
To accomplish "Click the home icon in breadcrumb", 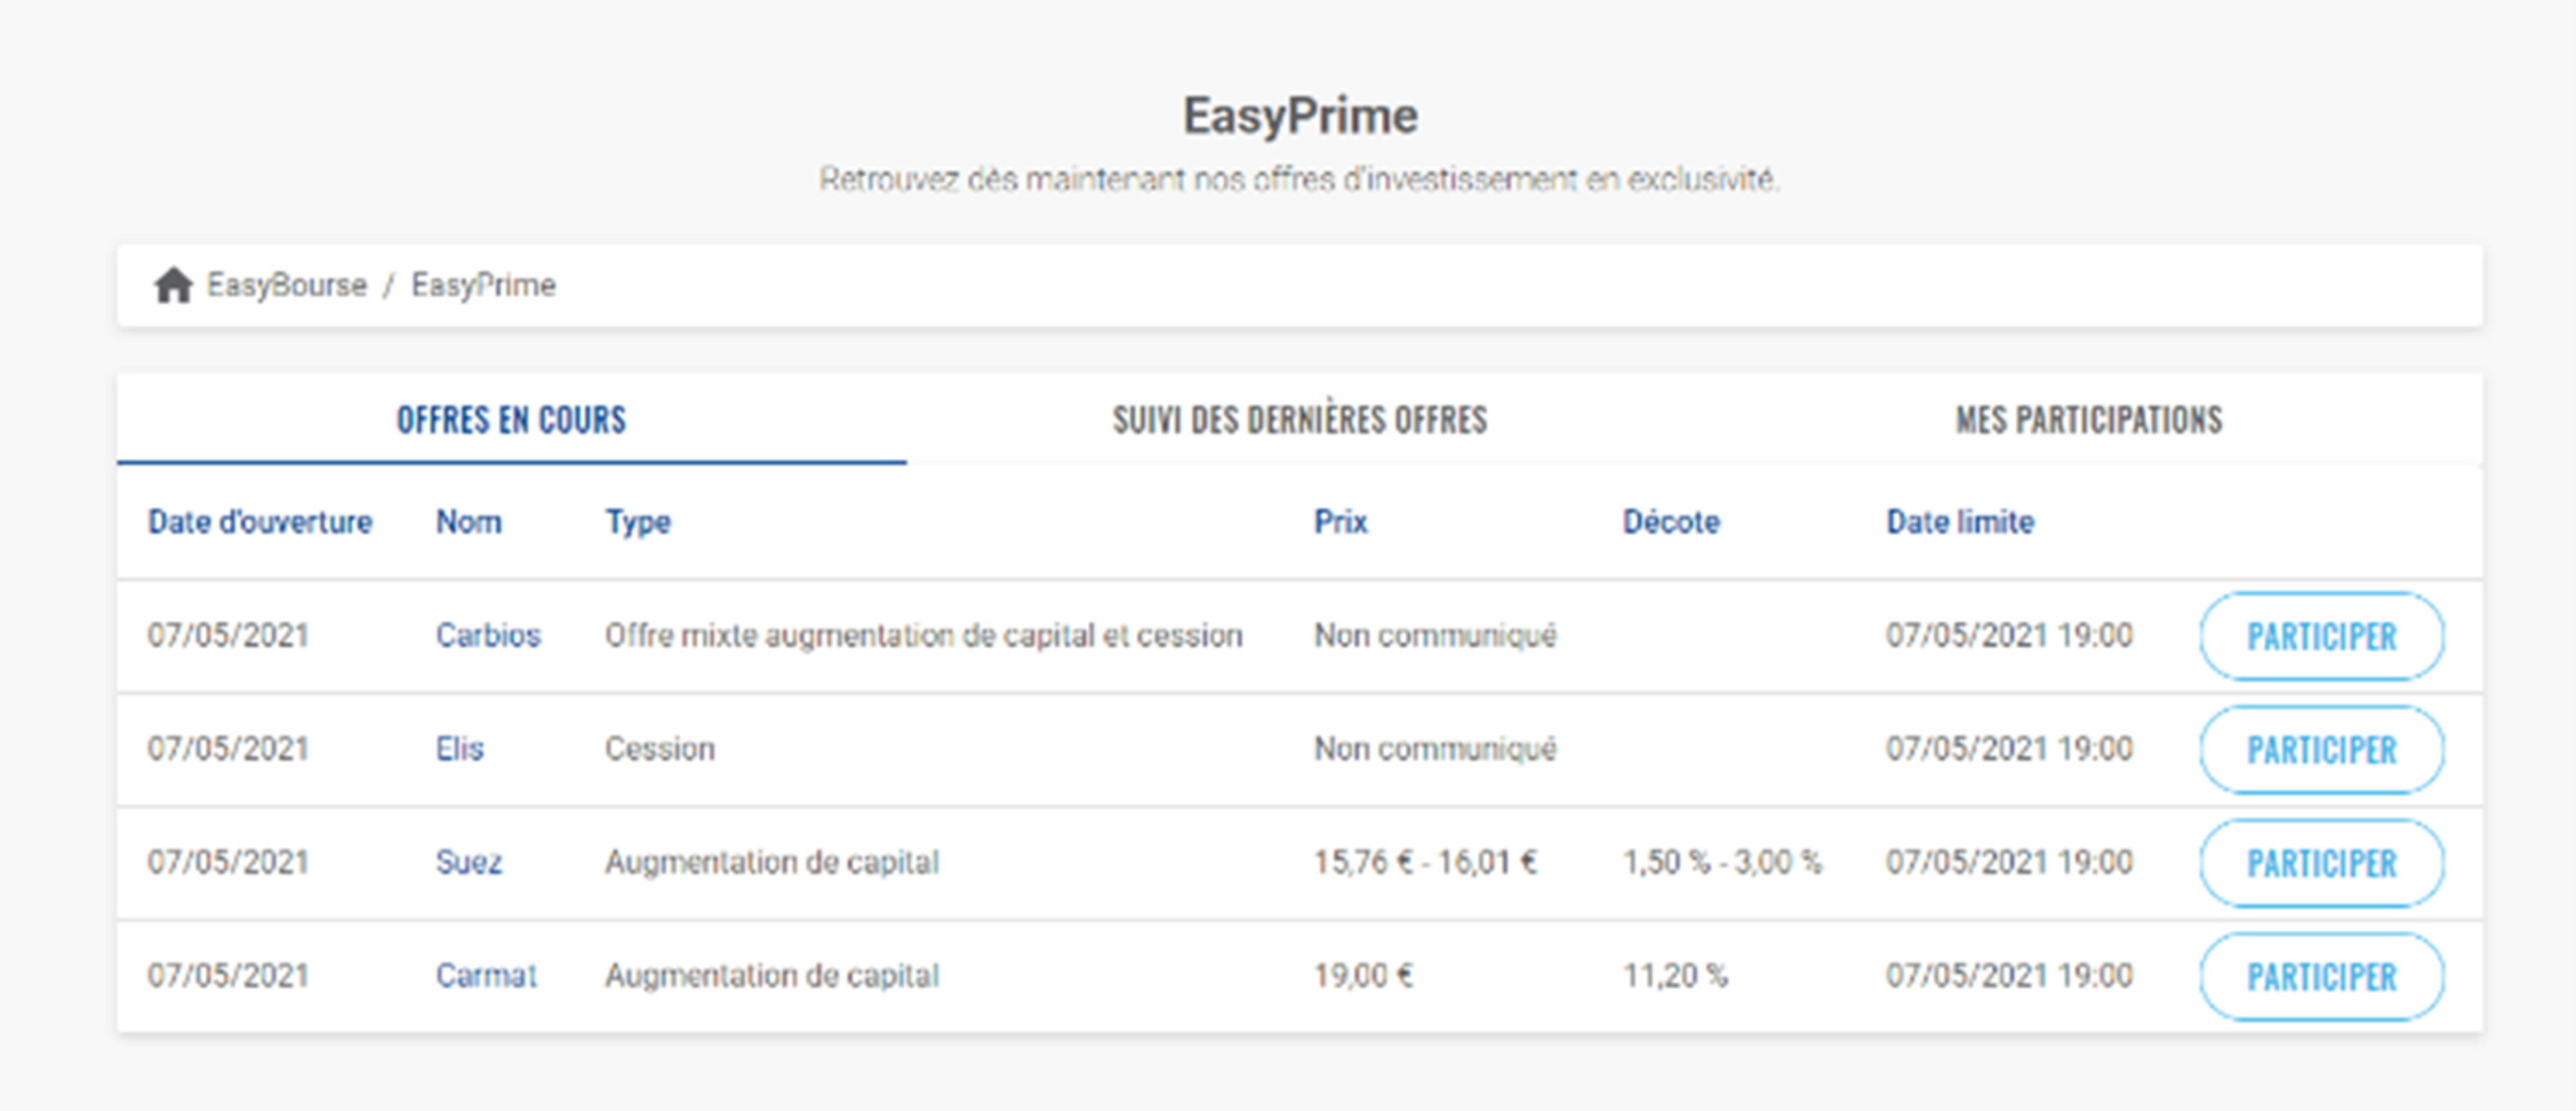I will (173, 286).
